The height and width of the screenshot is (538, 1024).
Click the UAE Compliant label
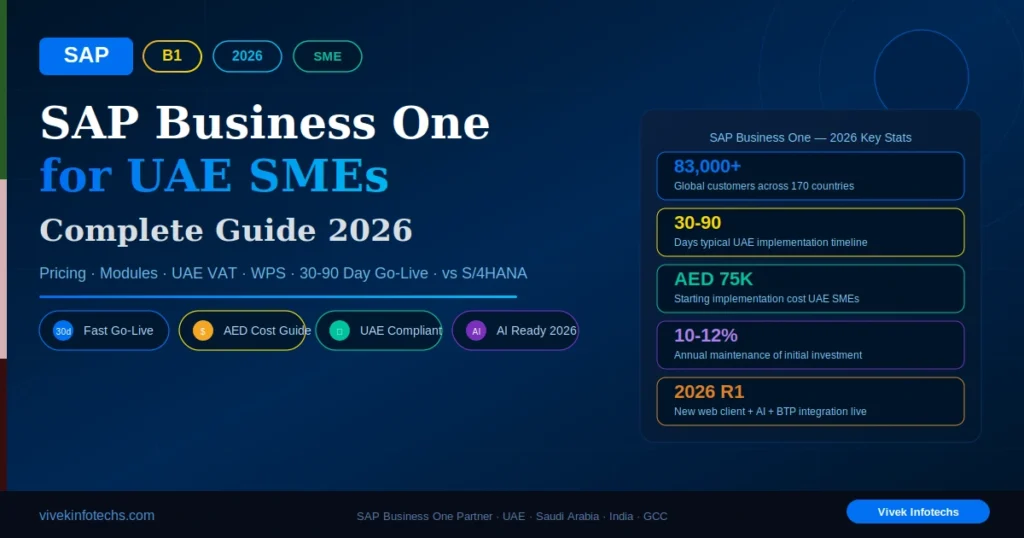[401, 331]
